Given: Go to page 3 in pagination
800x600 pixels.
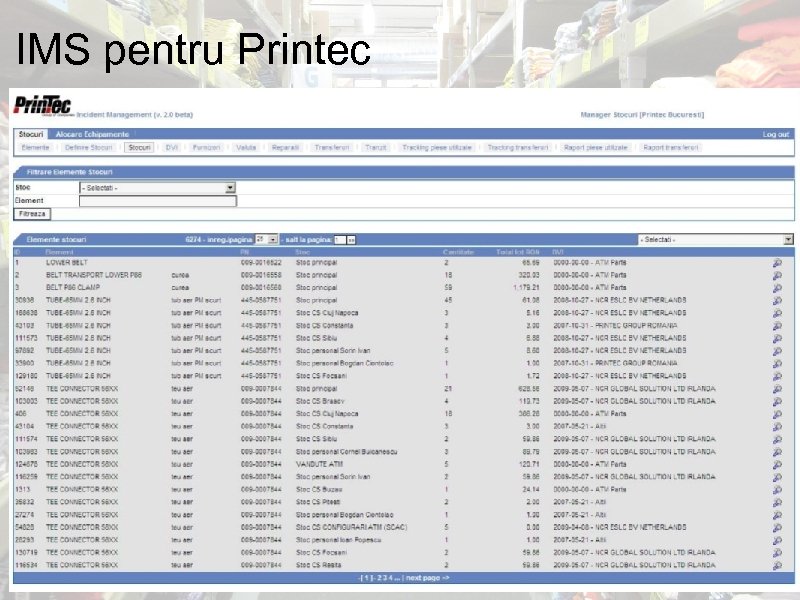Looking at the screenshot, I should pyautogui.click(x=385, y=578).
